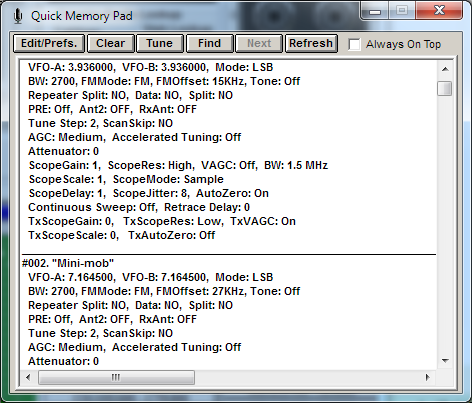Close the Quick Memory Pad window
This screenshot has height=403, width=472.
439,11
